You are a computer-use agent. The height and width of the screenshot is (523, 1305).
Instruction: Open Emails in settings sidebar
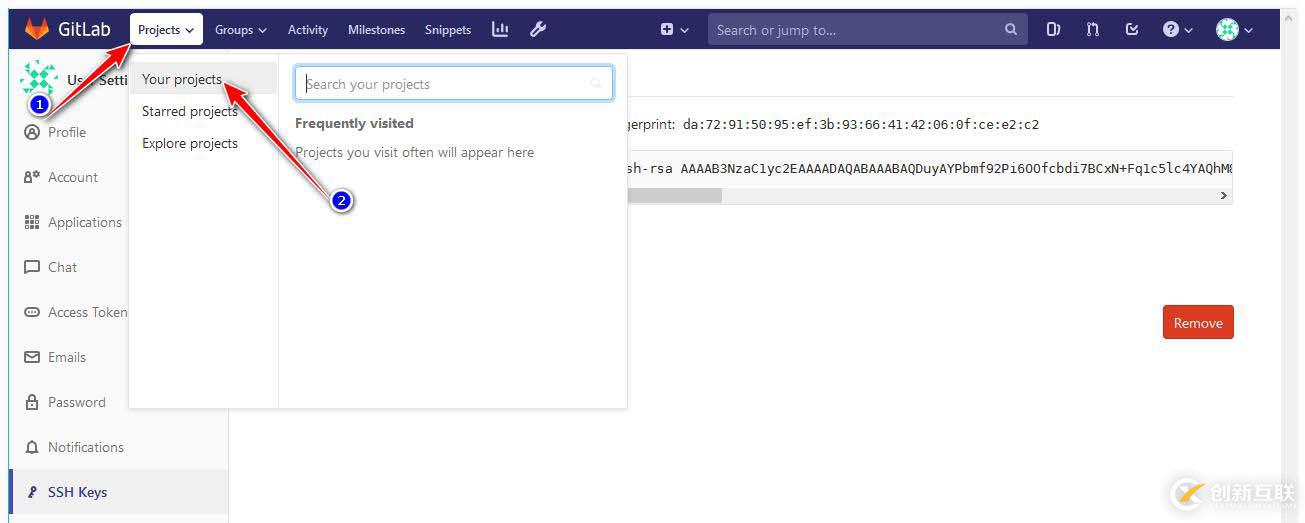point(67,357)
